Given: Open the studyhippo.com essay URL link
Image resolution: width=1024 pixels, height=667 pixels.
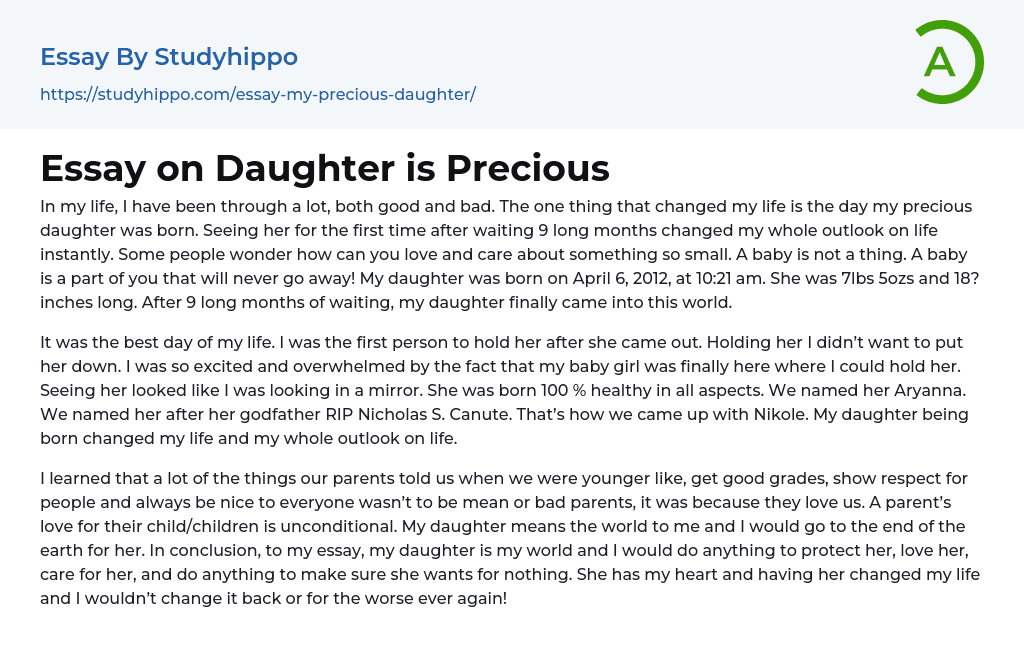Looking at the screenshot, I should [258, 94].
